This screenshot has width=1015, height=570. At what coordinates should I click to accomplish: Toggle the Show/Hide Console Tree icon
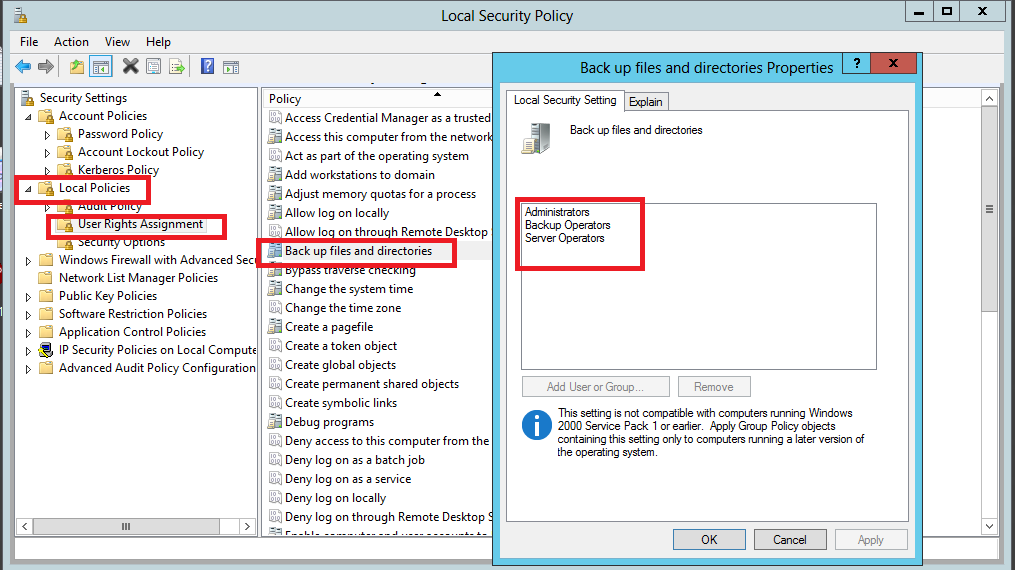click(101, 67)
